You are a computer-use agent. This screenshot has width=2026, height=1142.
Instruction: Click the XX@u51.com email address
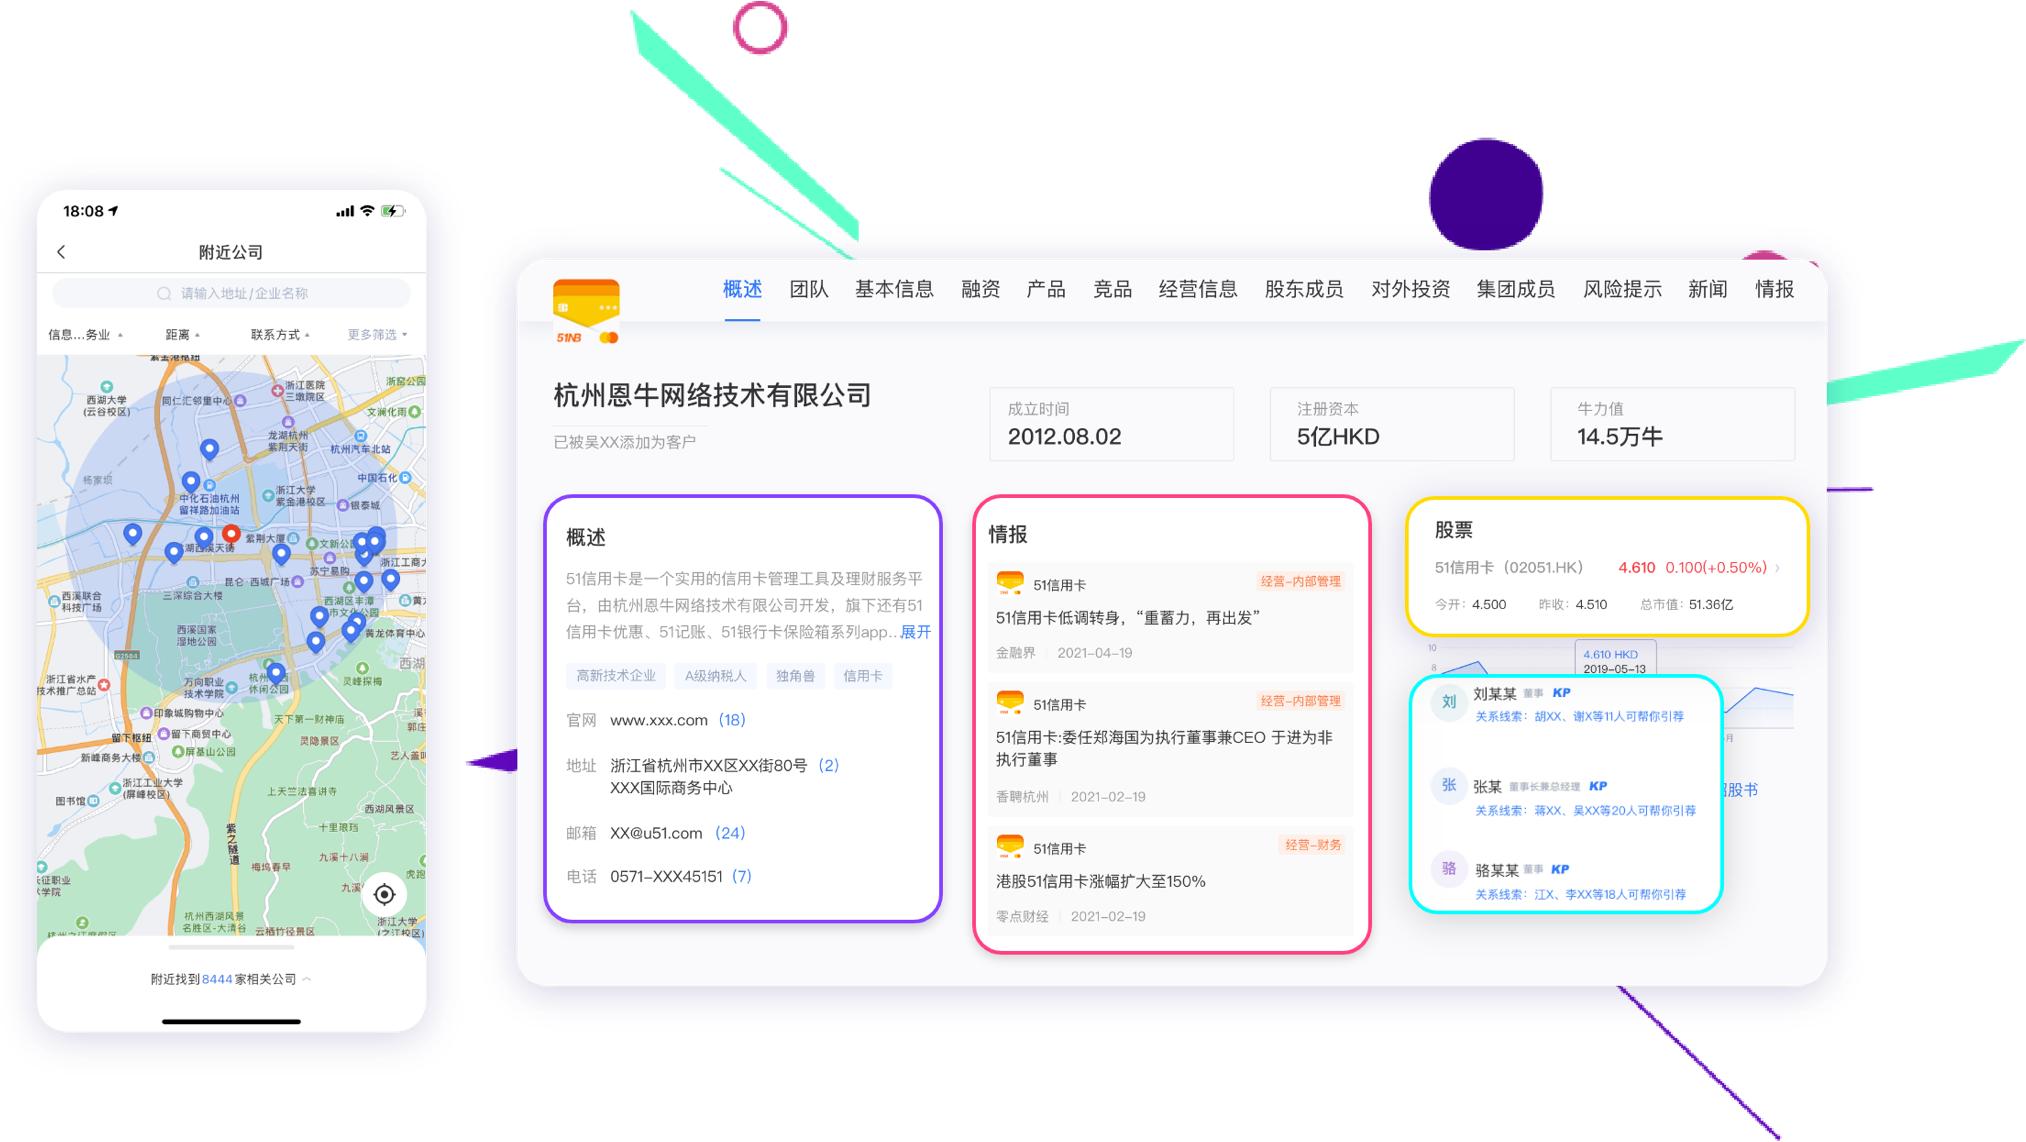[656, 833]
